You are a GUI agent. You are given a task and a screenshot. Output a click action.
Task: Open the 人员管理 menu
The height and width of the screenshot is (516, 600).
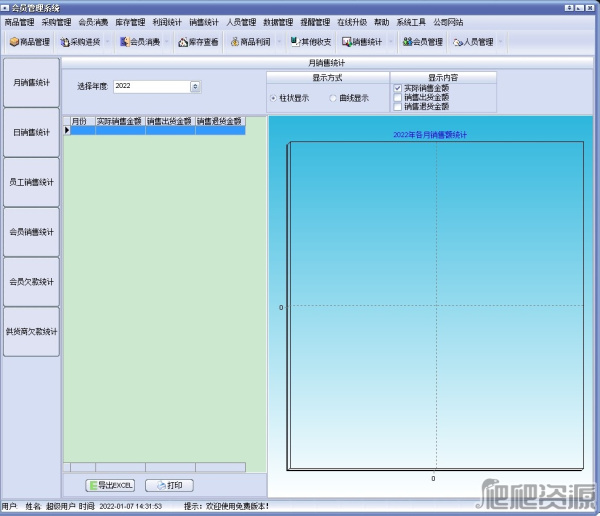coord(241,22)
